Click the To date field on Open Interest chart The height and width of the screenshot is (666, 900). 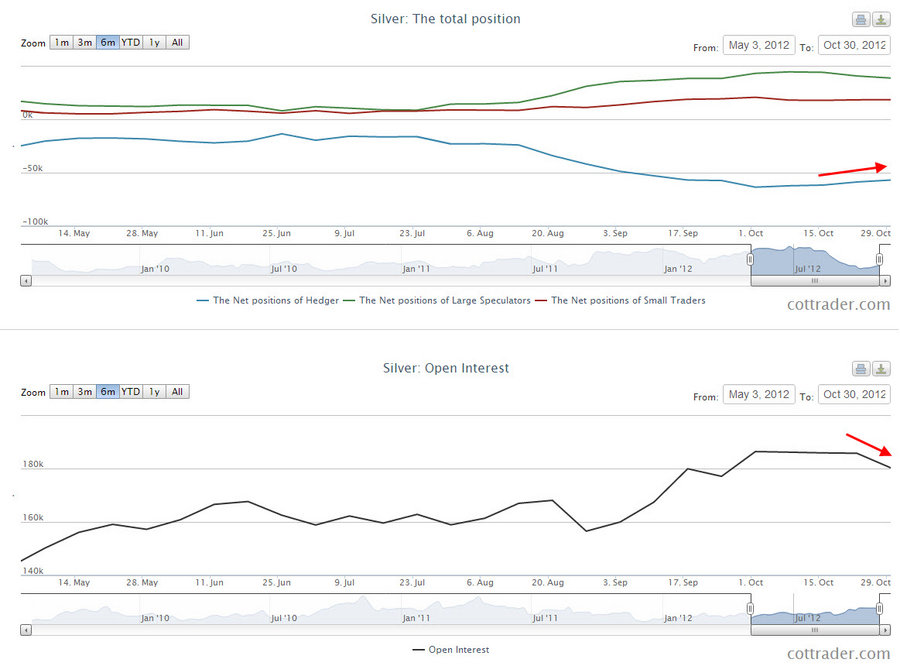pos(854,394)
